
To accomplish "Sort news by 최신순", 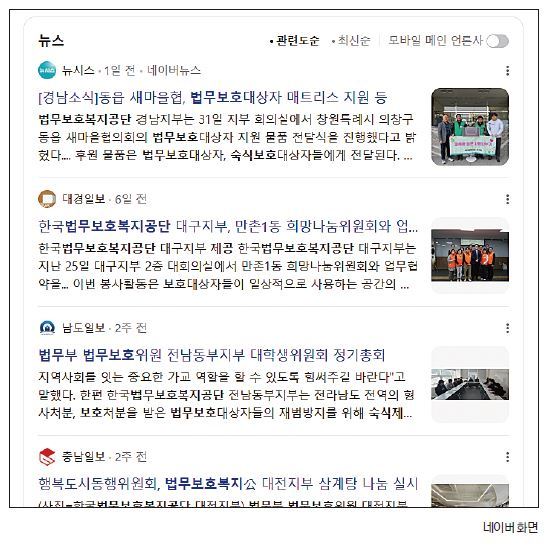I will pyautogui.click(x=351, y=41).
